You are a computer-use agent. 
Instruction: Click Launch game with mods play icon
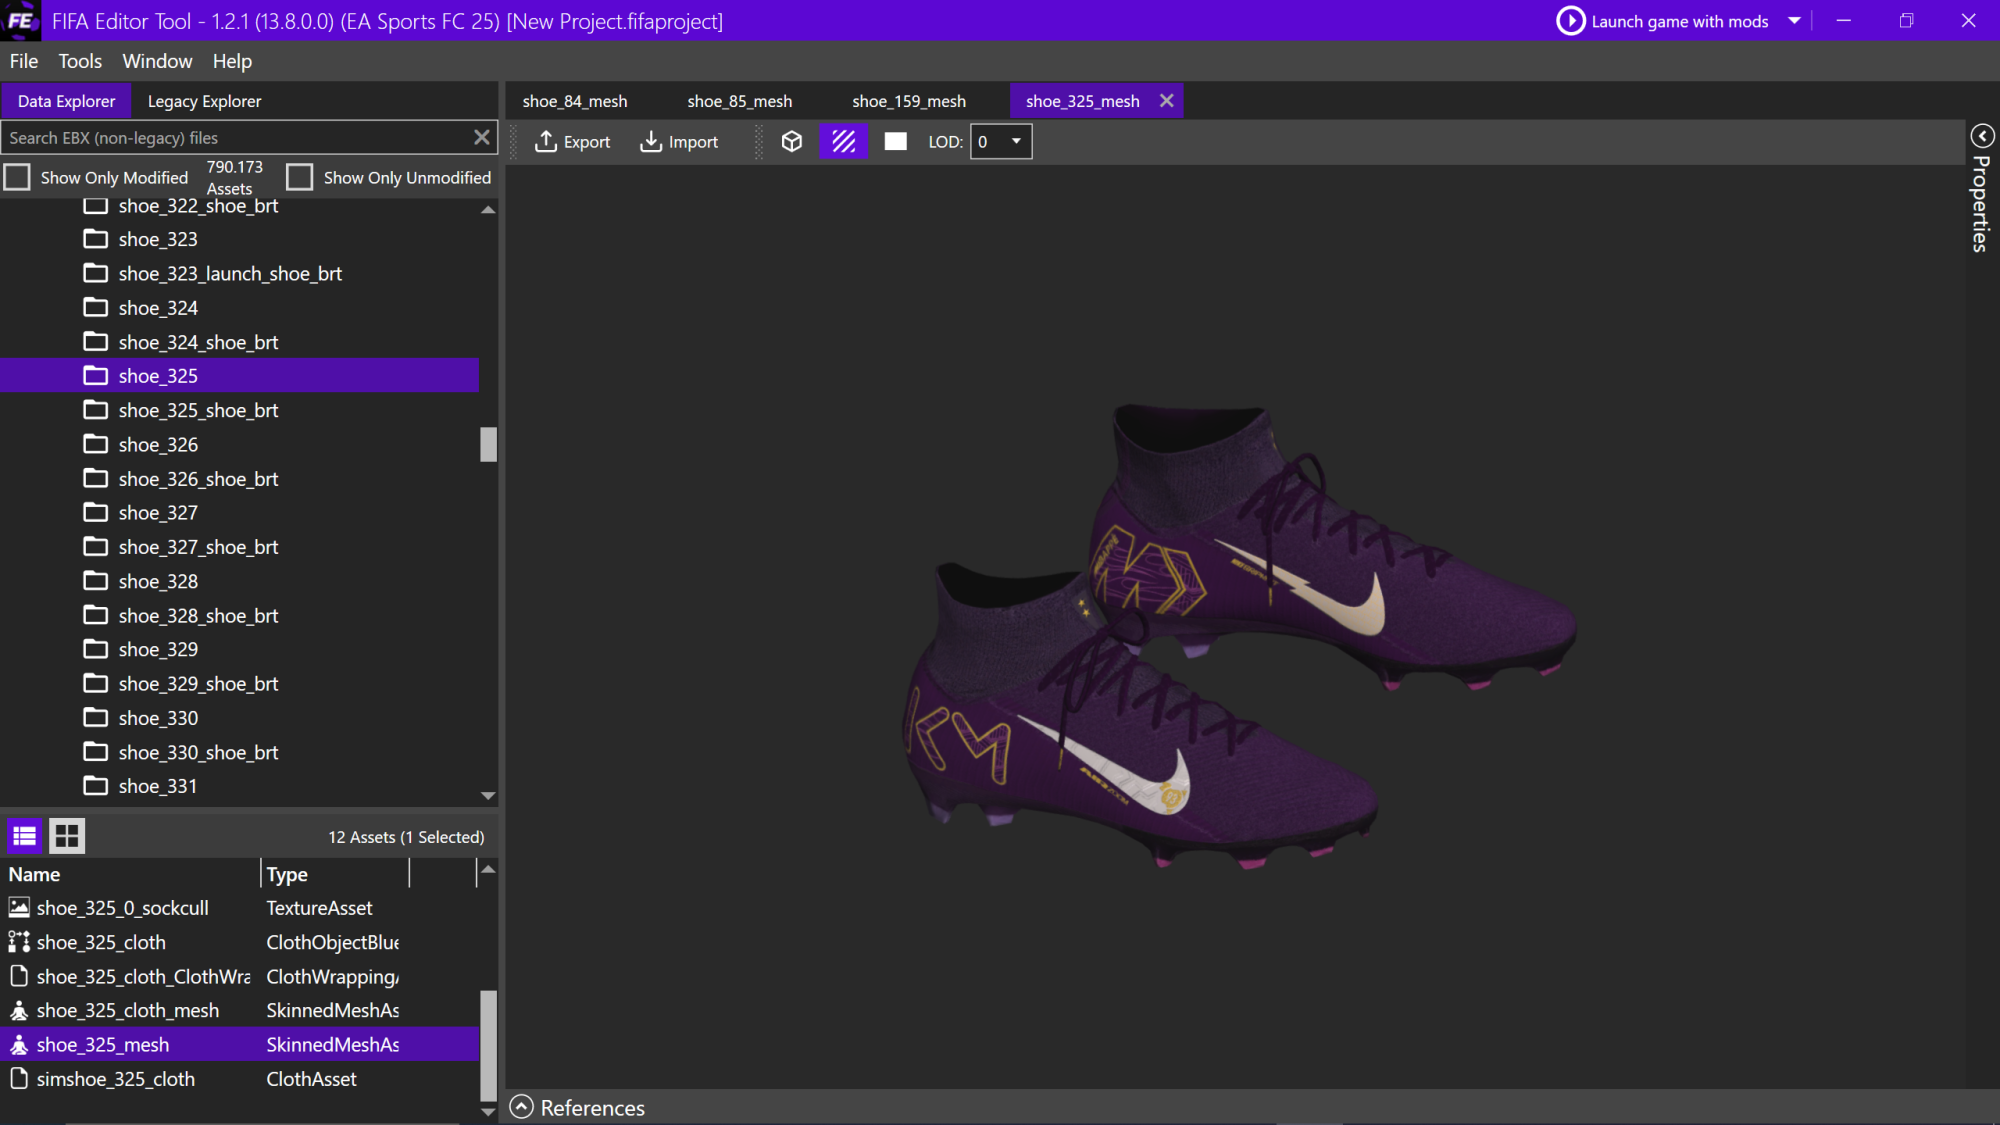pyautogui.click(x=1570, y=21)
